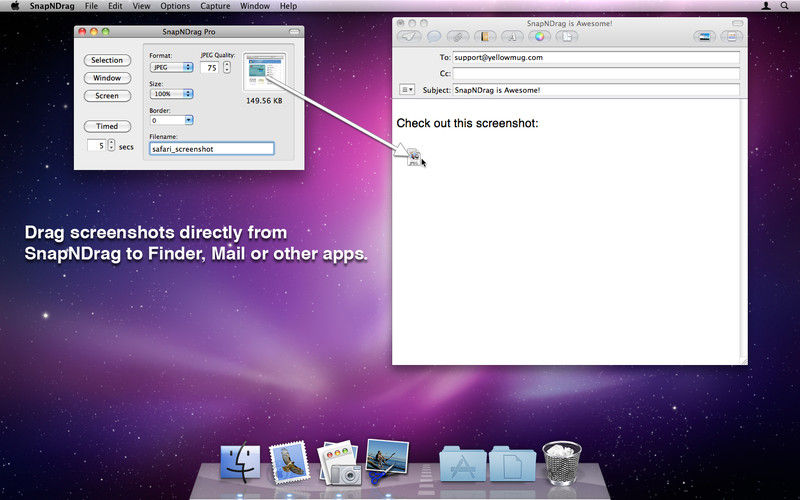
Task: Click the text 'Check out this screenshot:'
Action: (x=467, y=123)
